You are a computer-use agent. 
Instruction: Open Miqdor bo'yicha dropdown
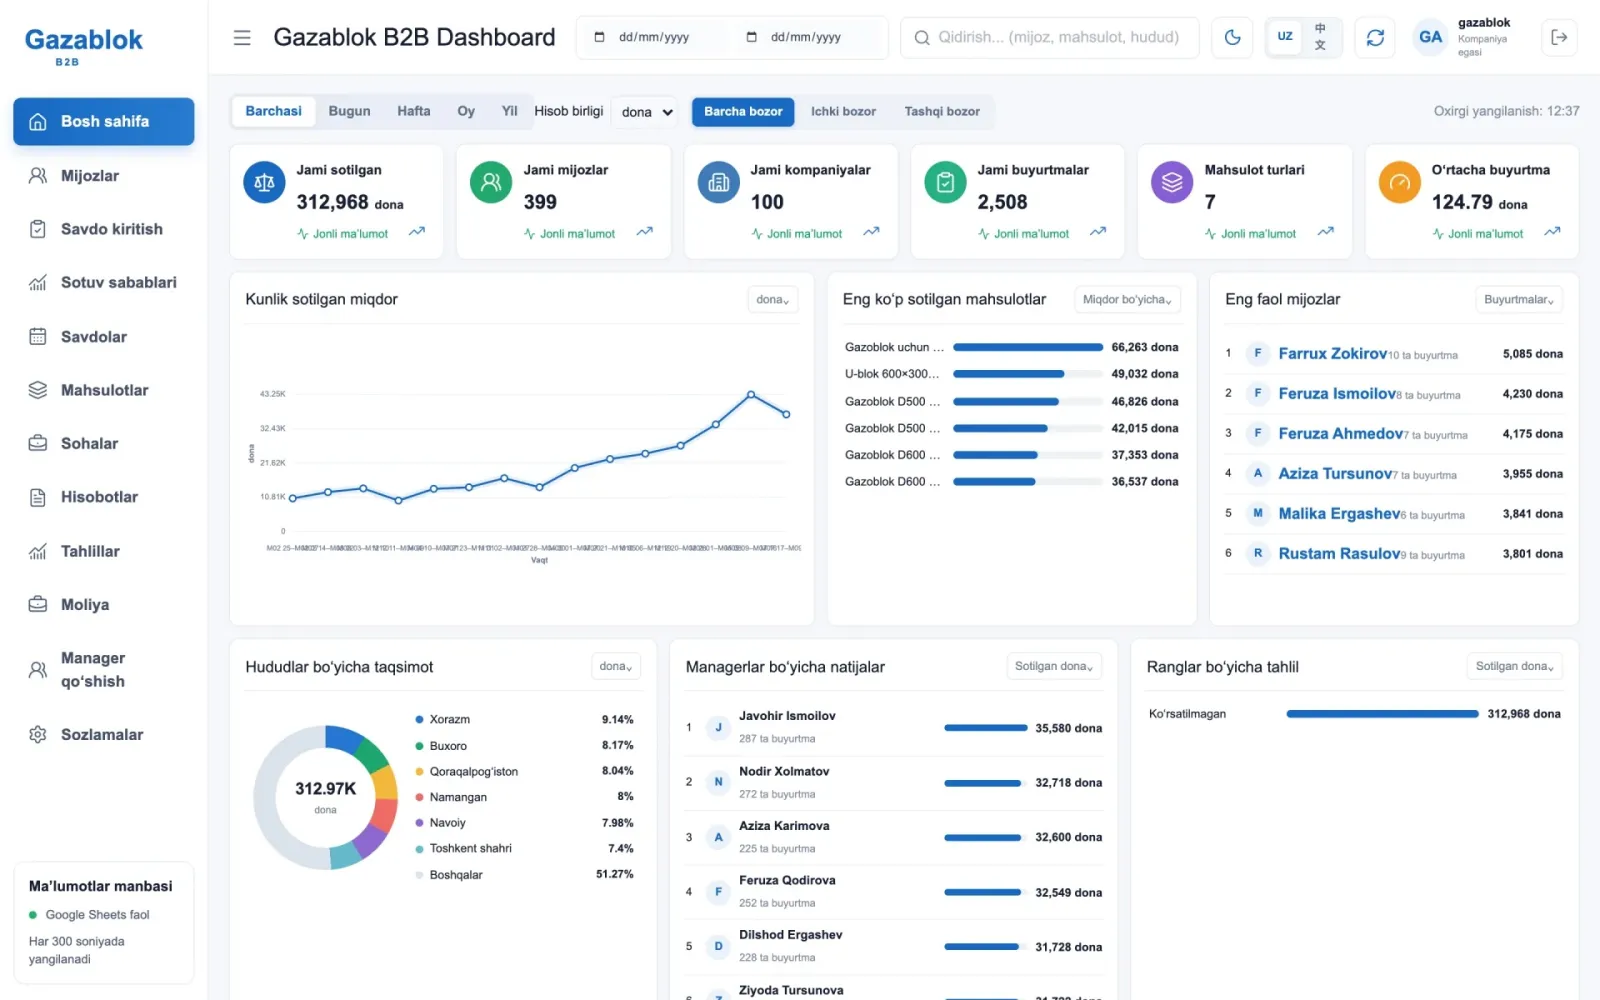point(1127,300)
